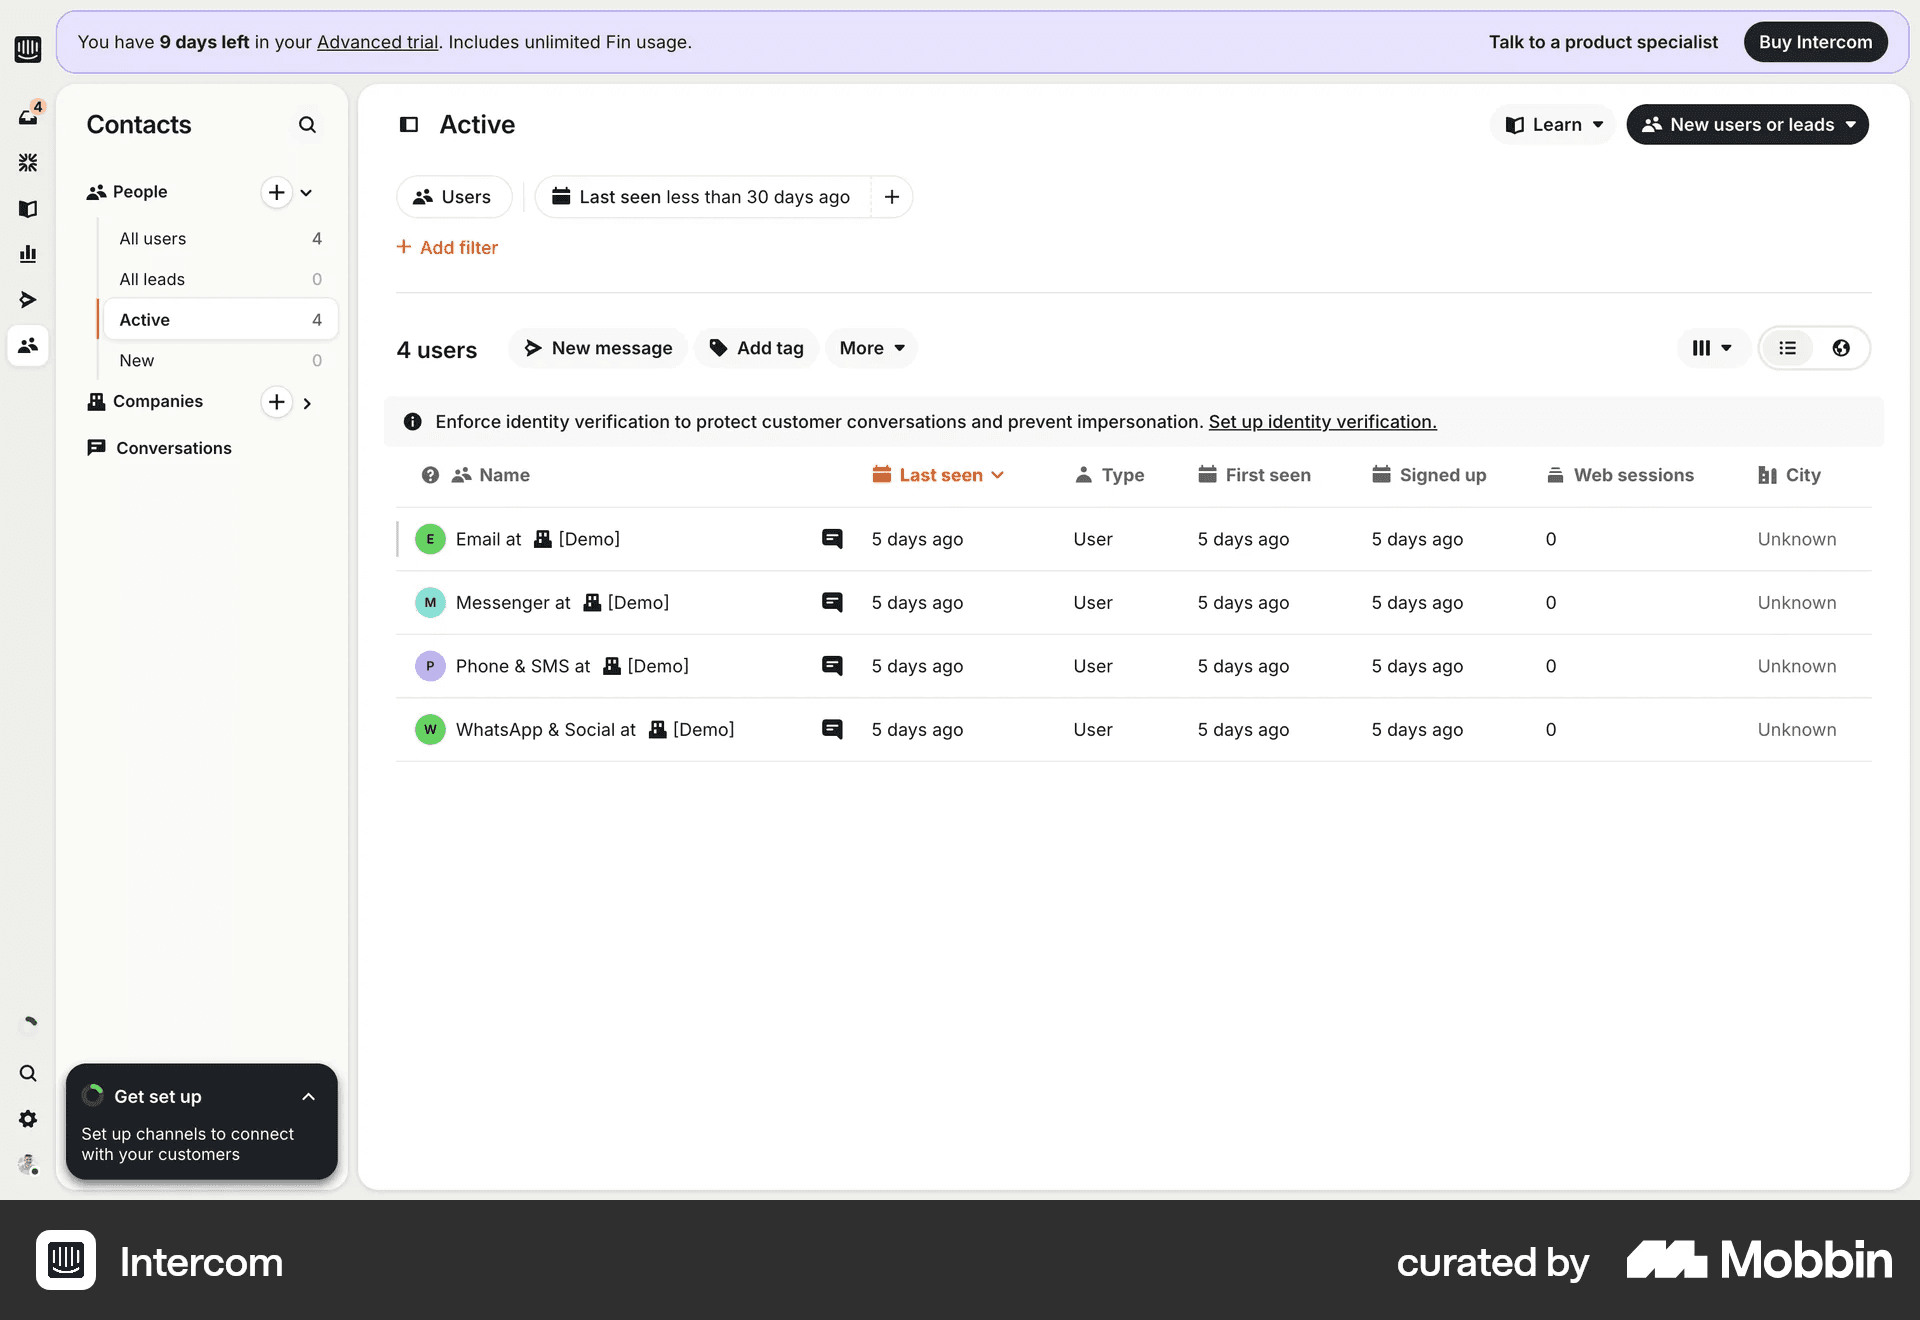Open the Inbox icon in left rail
This screenshot has height=1320, width=1920.
click(x=28, y=116)
